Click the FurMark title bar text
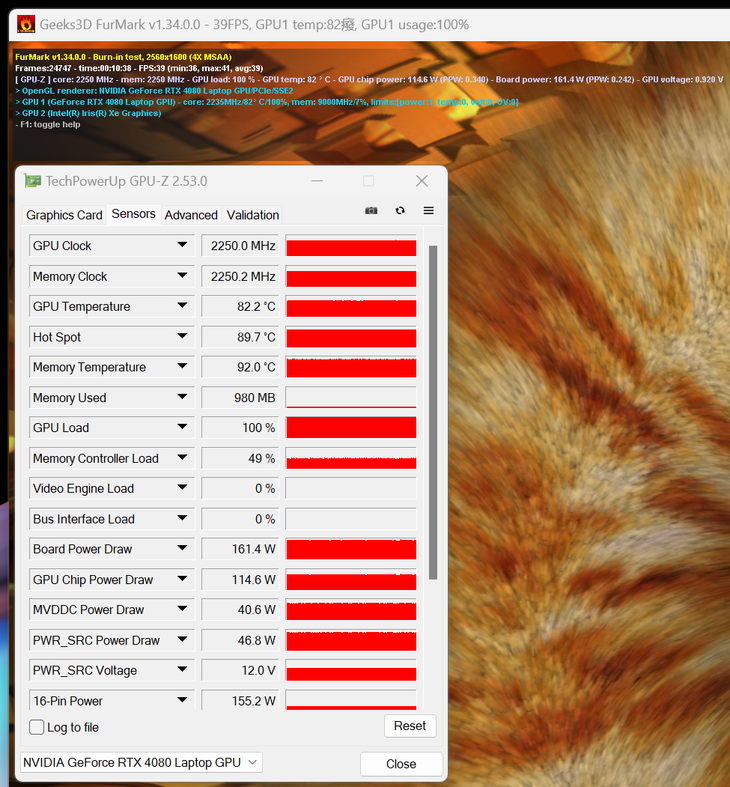 [254, 25]
